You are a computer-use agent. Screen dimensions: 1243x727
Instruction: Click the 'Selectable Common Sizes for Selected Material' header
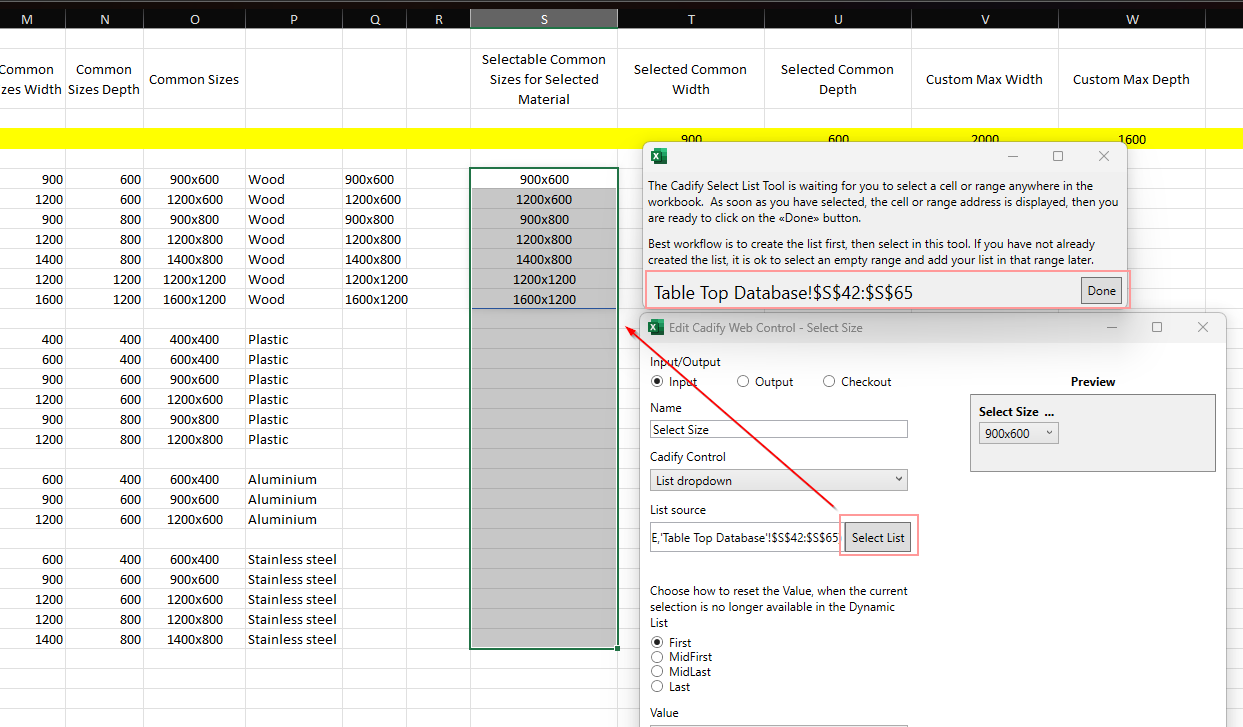(544, 79)
